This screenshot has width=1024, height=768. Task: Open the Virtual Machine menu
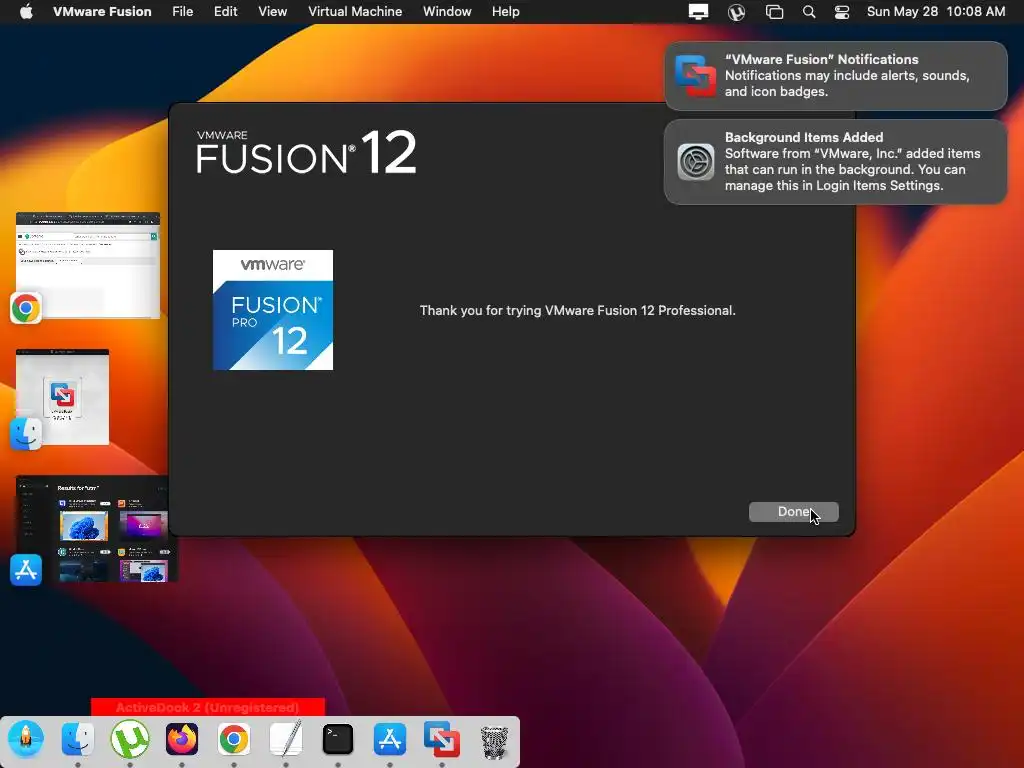point(355,12)
